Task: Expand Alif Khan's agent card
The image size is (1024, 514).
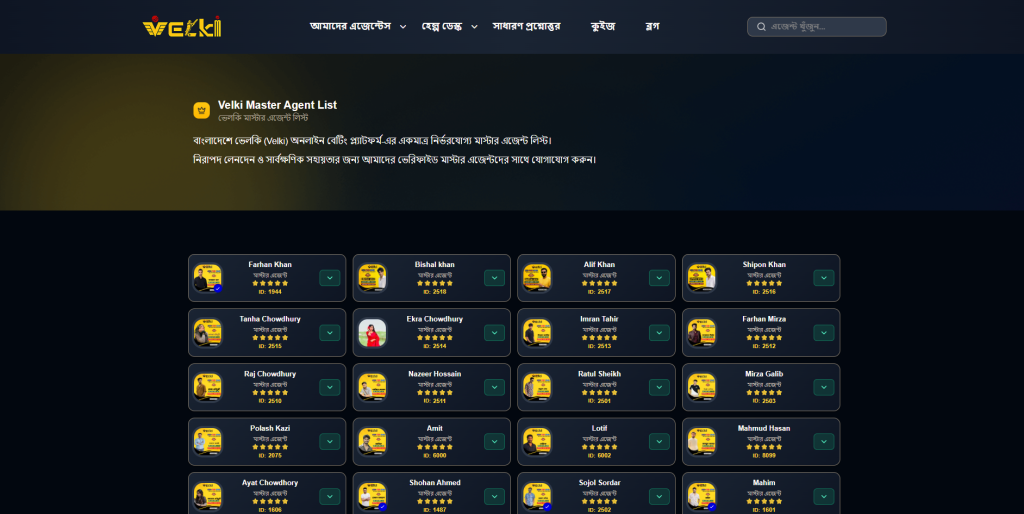Action: click(659, 278)
